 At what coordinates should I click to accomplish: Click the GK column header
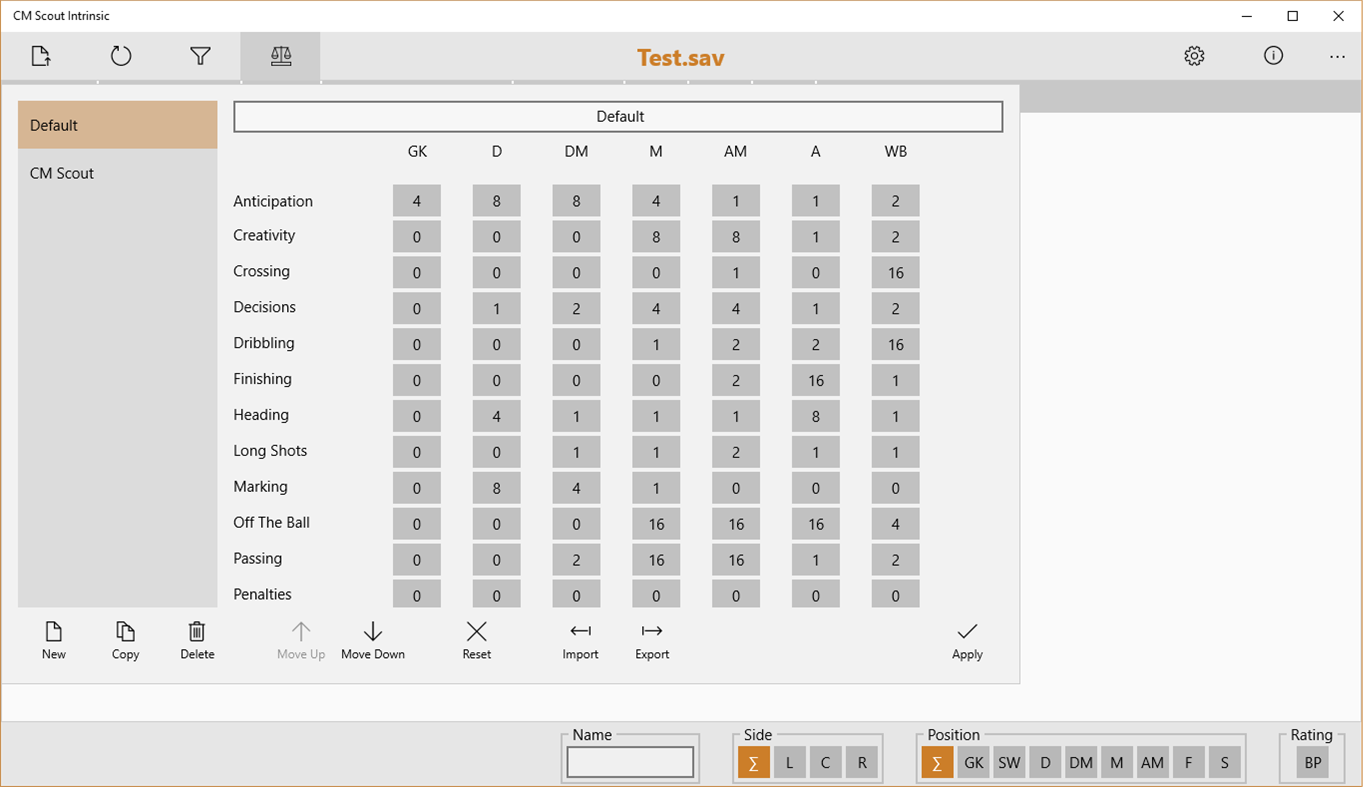pos(417,152)
